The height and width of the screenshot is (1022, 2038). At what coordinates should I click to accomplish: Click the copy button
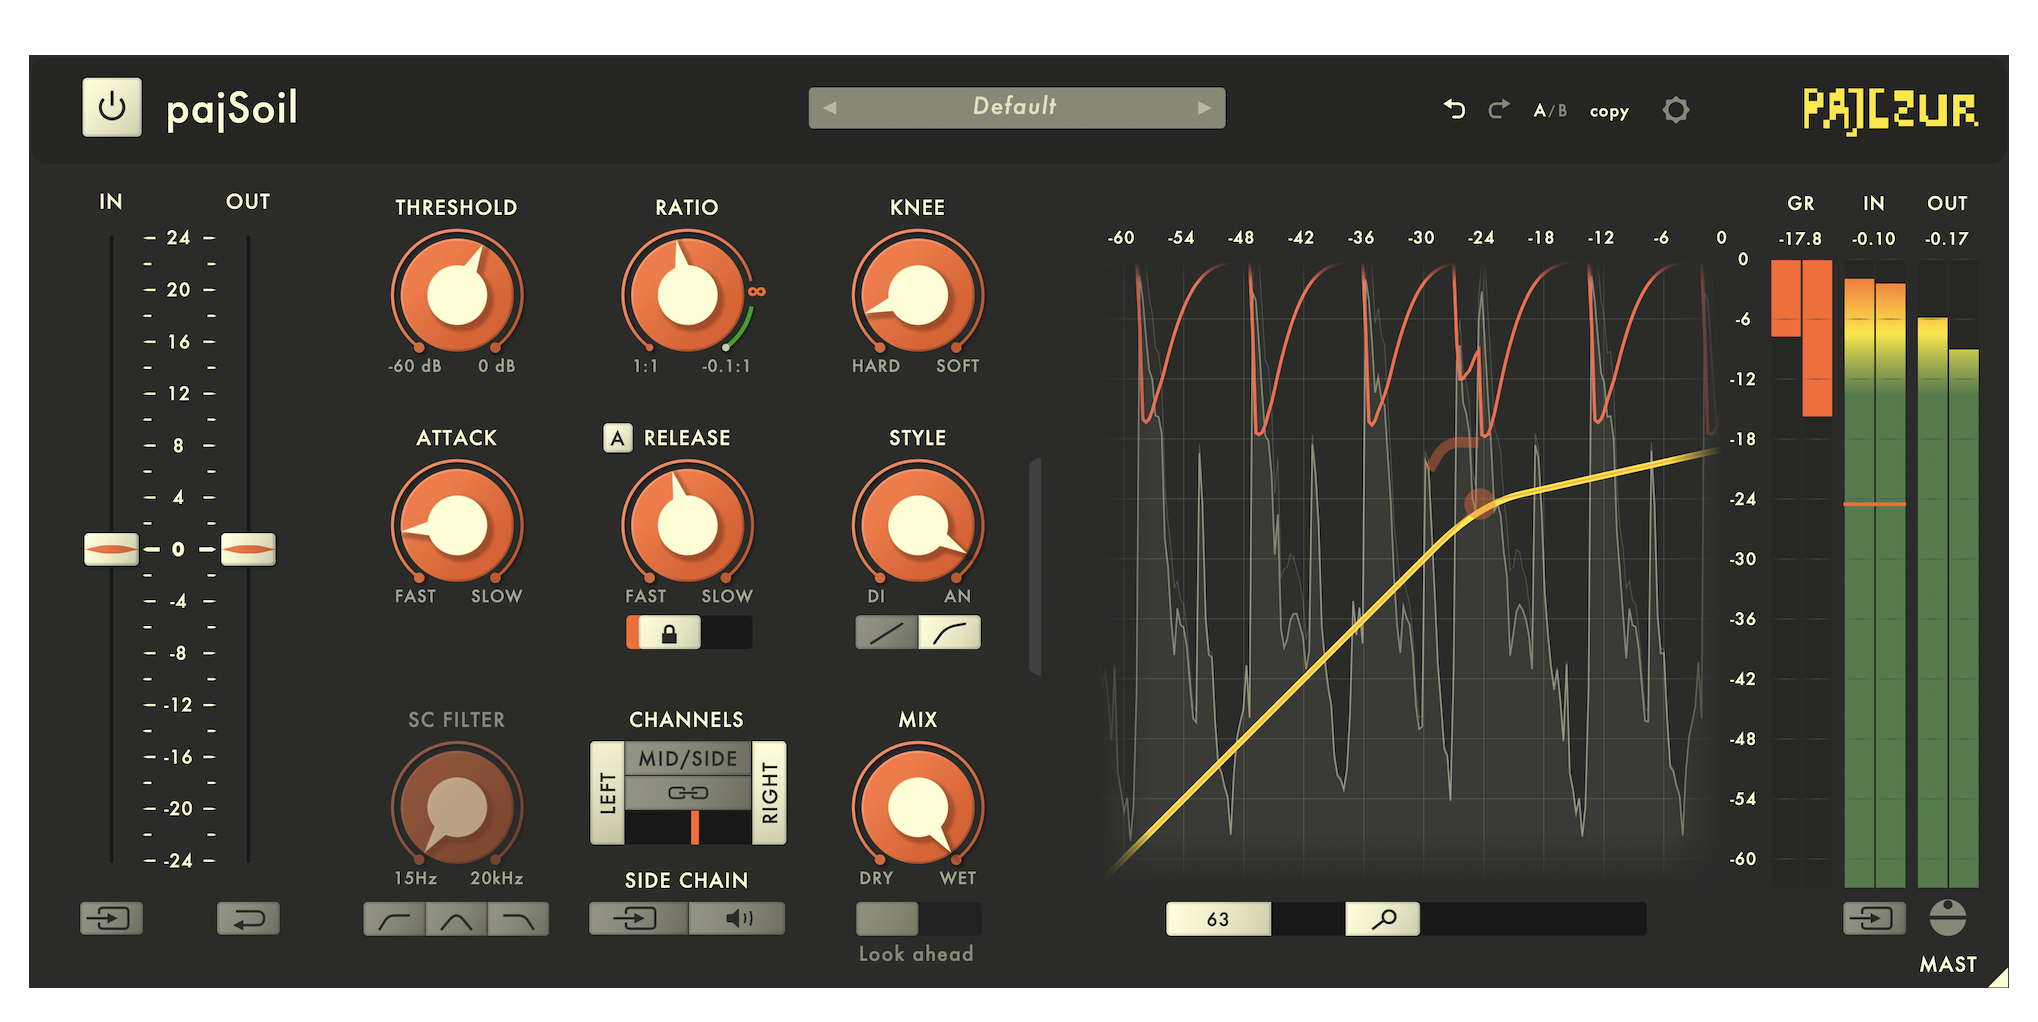point(1609,111)
